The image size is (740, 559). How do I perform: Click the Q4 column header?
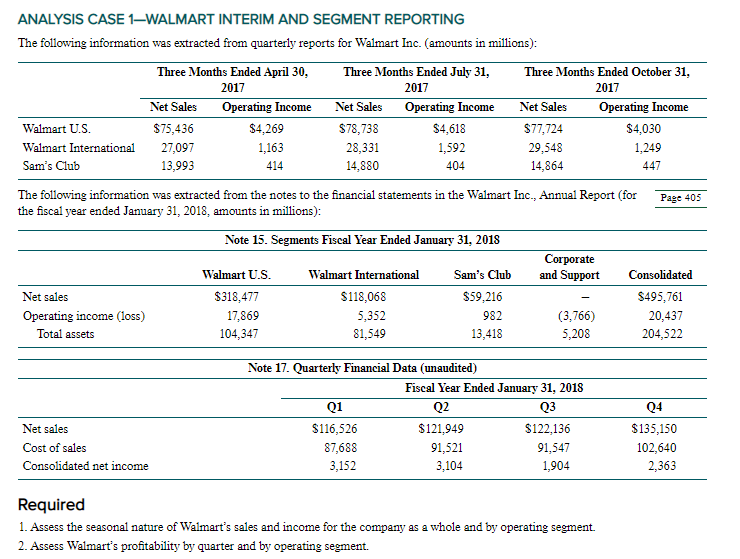pos(654,407)
